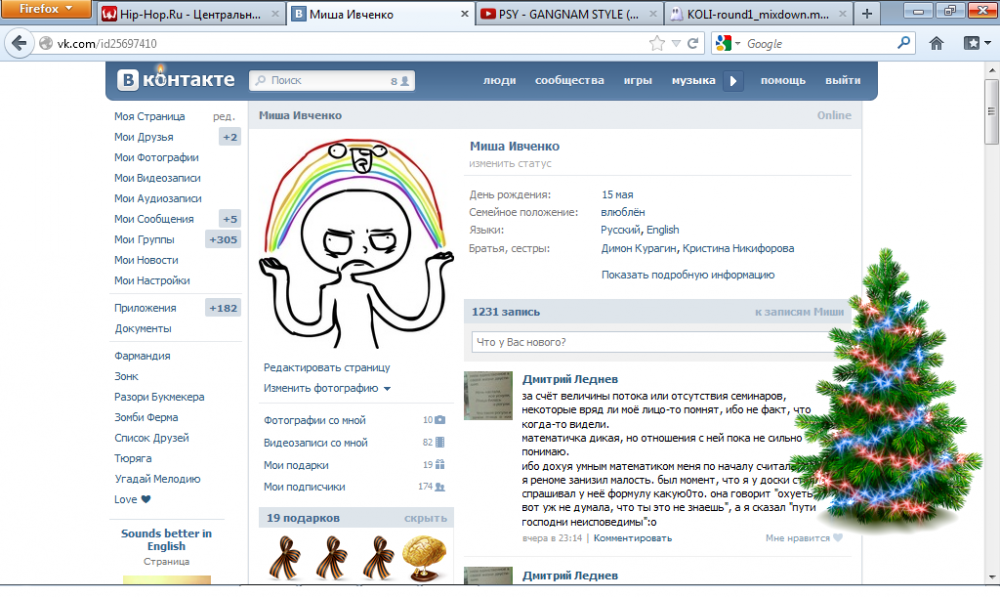1000x597 pixels.
Task: Open the Firefox menu button
Action: pyautogui.click(x=45, y=9)
